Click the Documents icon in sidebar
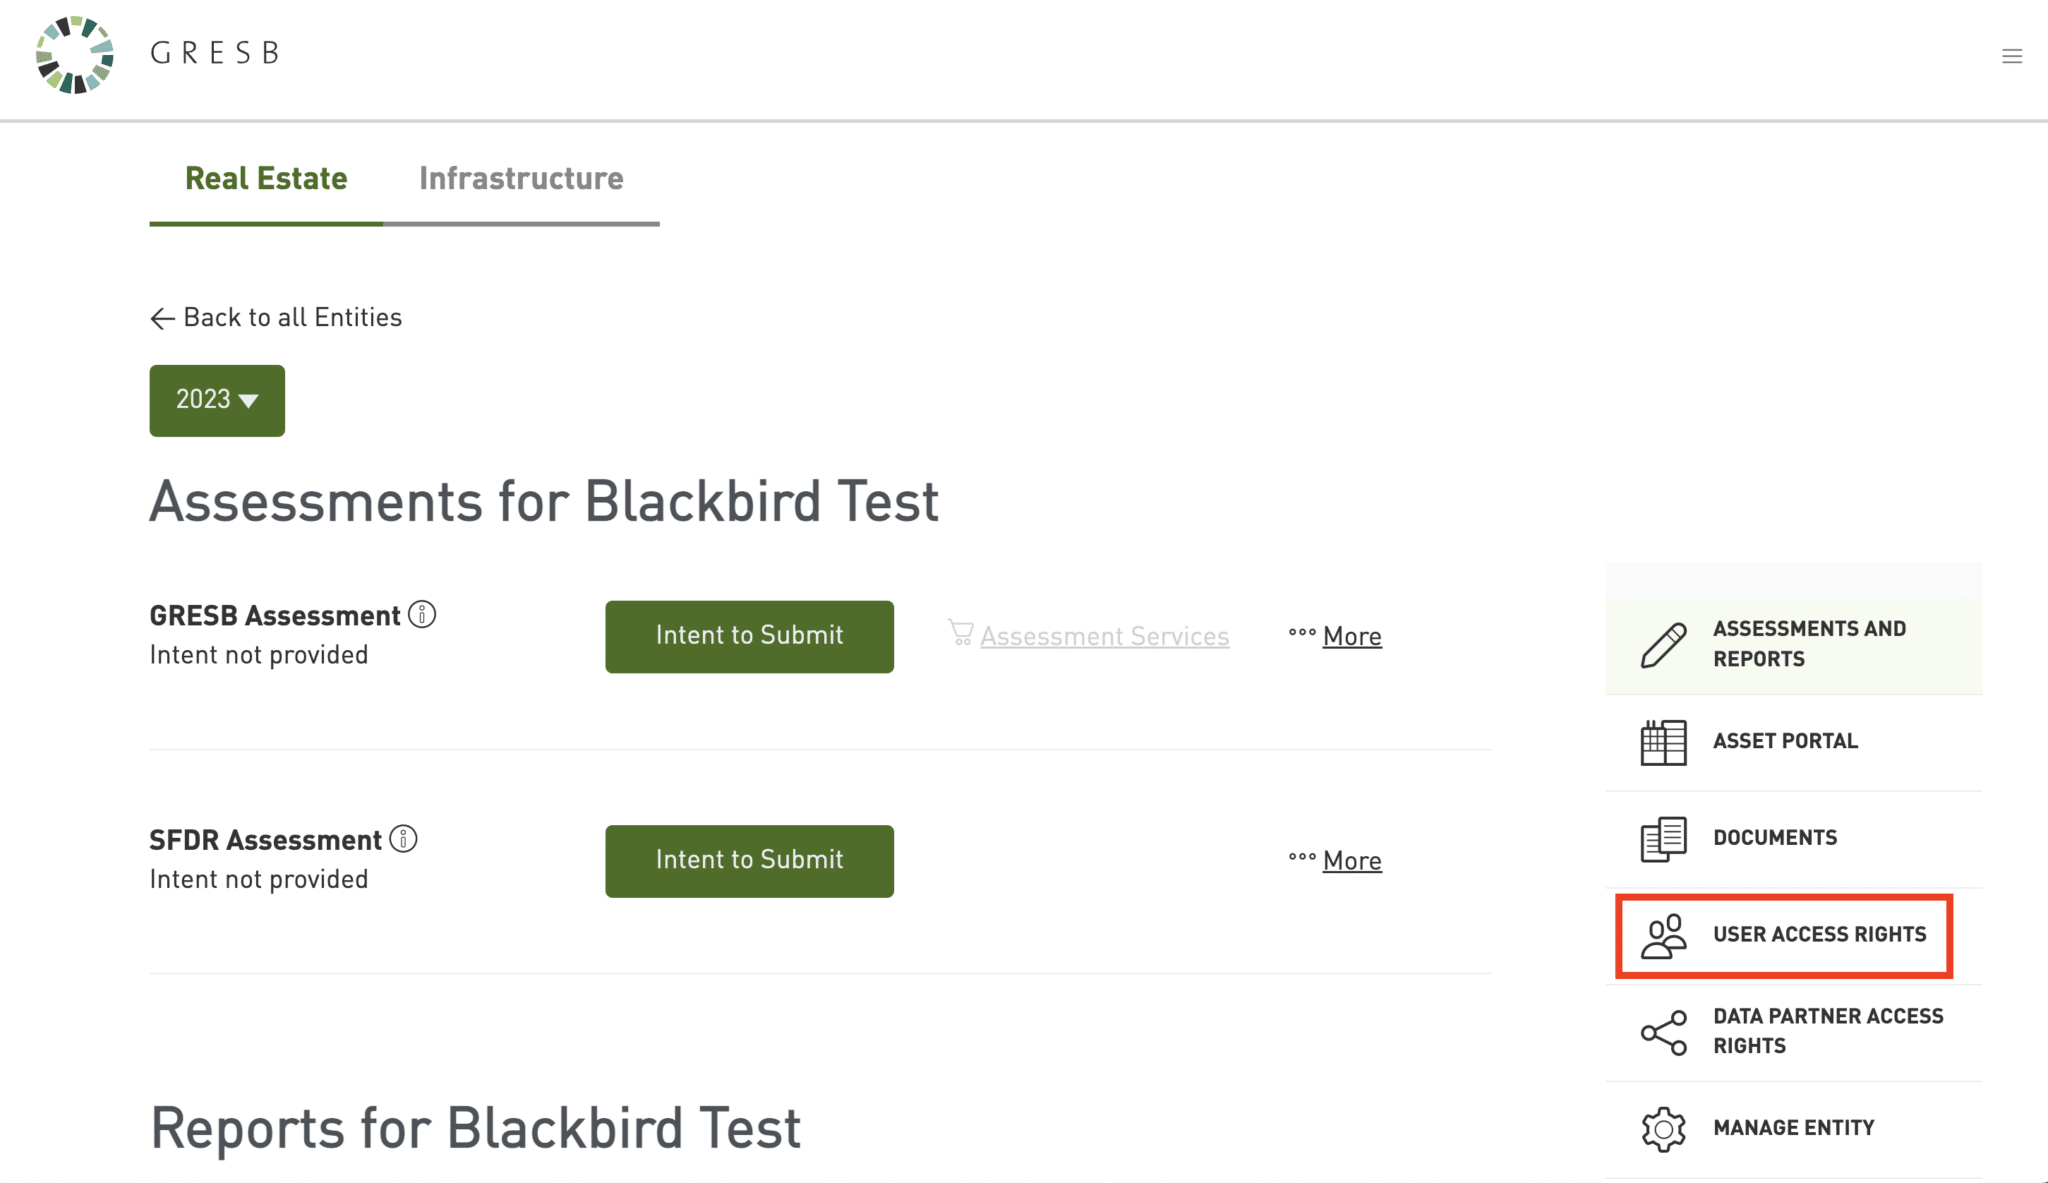Viewport: 2048px width, 1183px height. coord(1663,838)
